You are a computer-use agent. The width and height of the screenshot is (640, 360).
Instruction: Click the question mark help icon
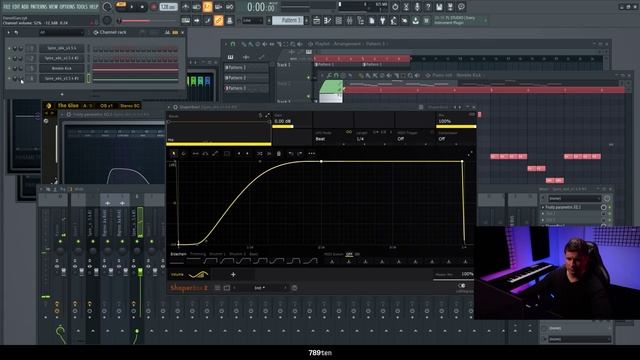tap(428, 7)
